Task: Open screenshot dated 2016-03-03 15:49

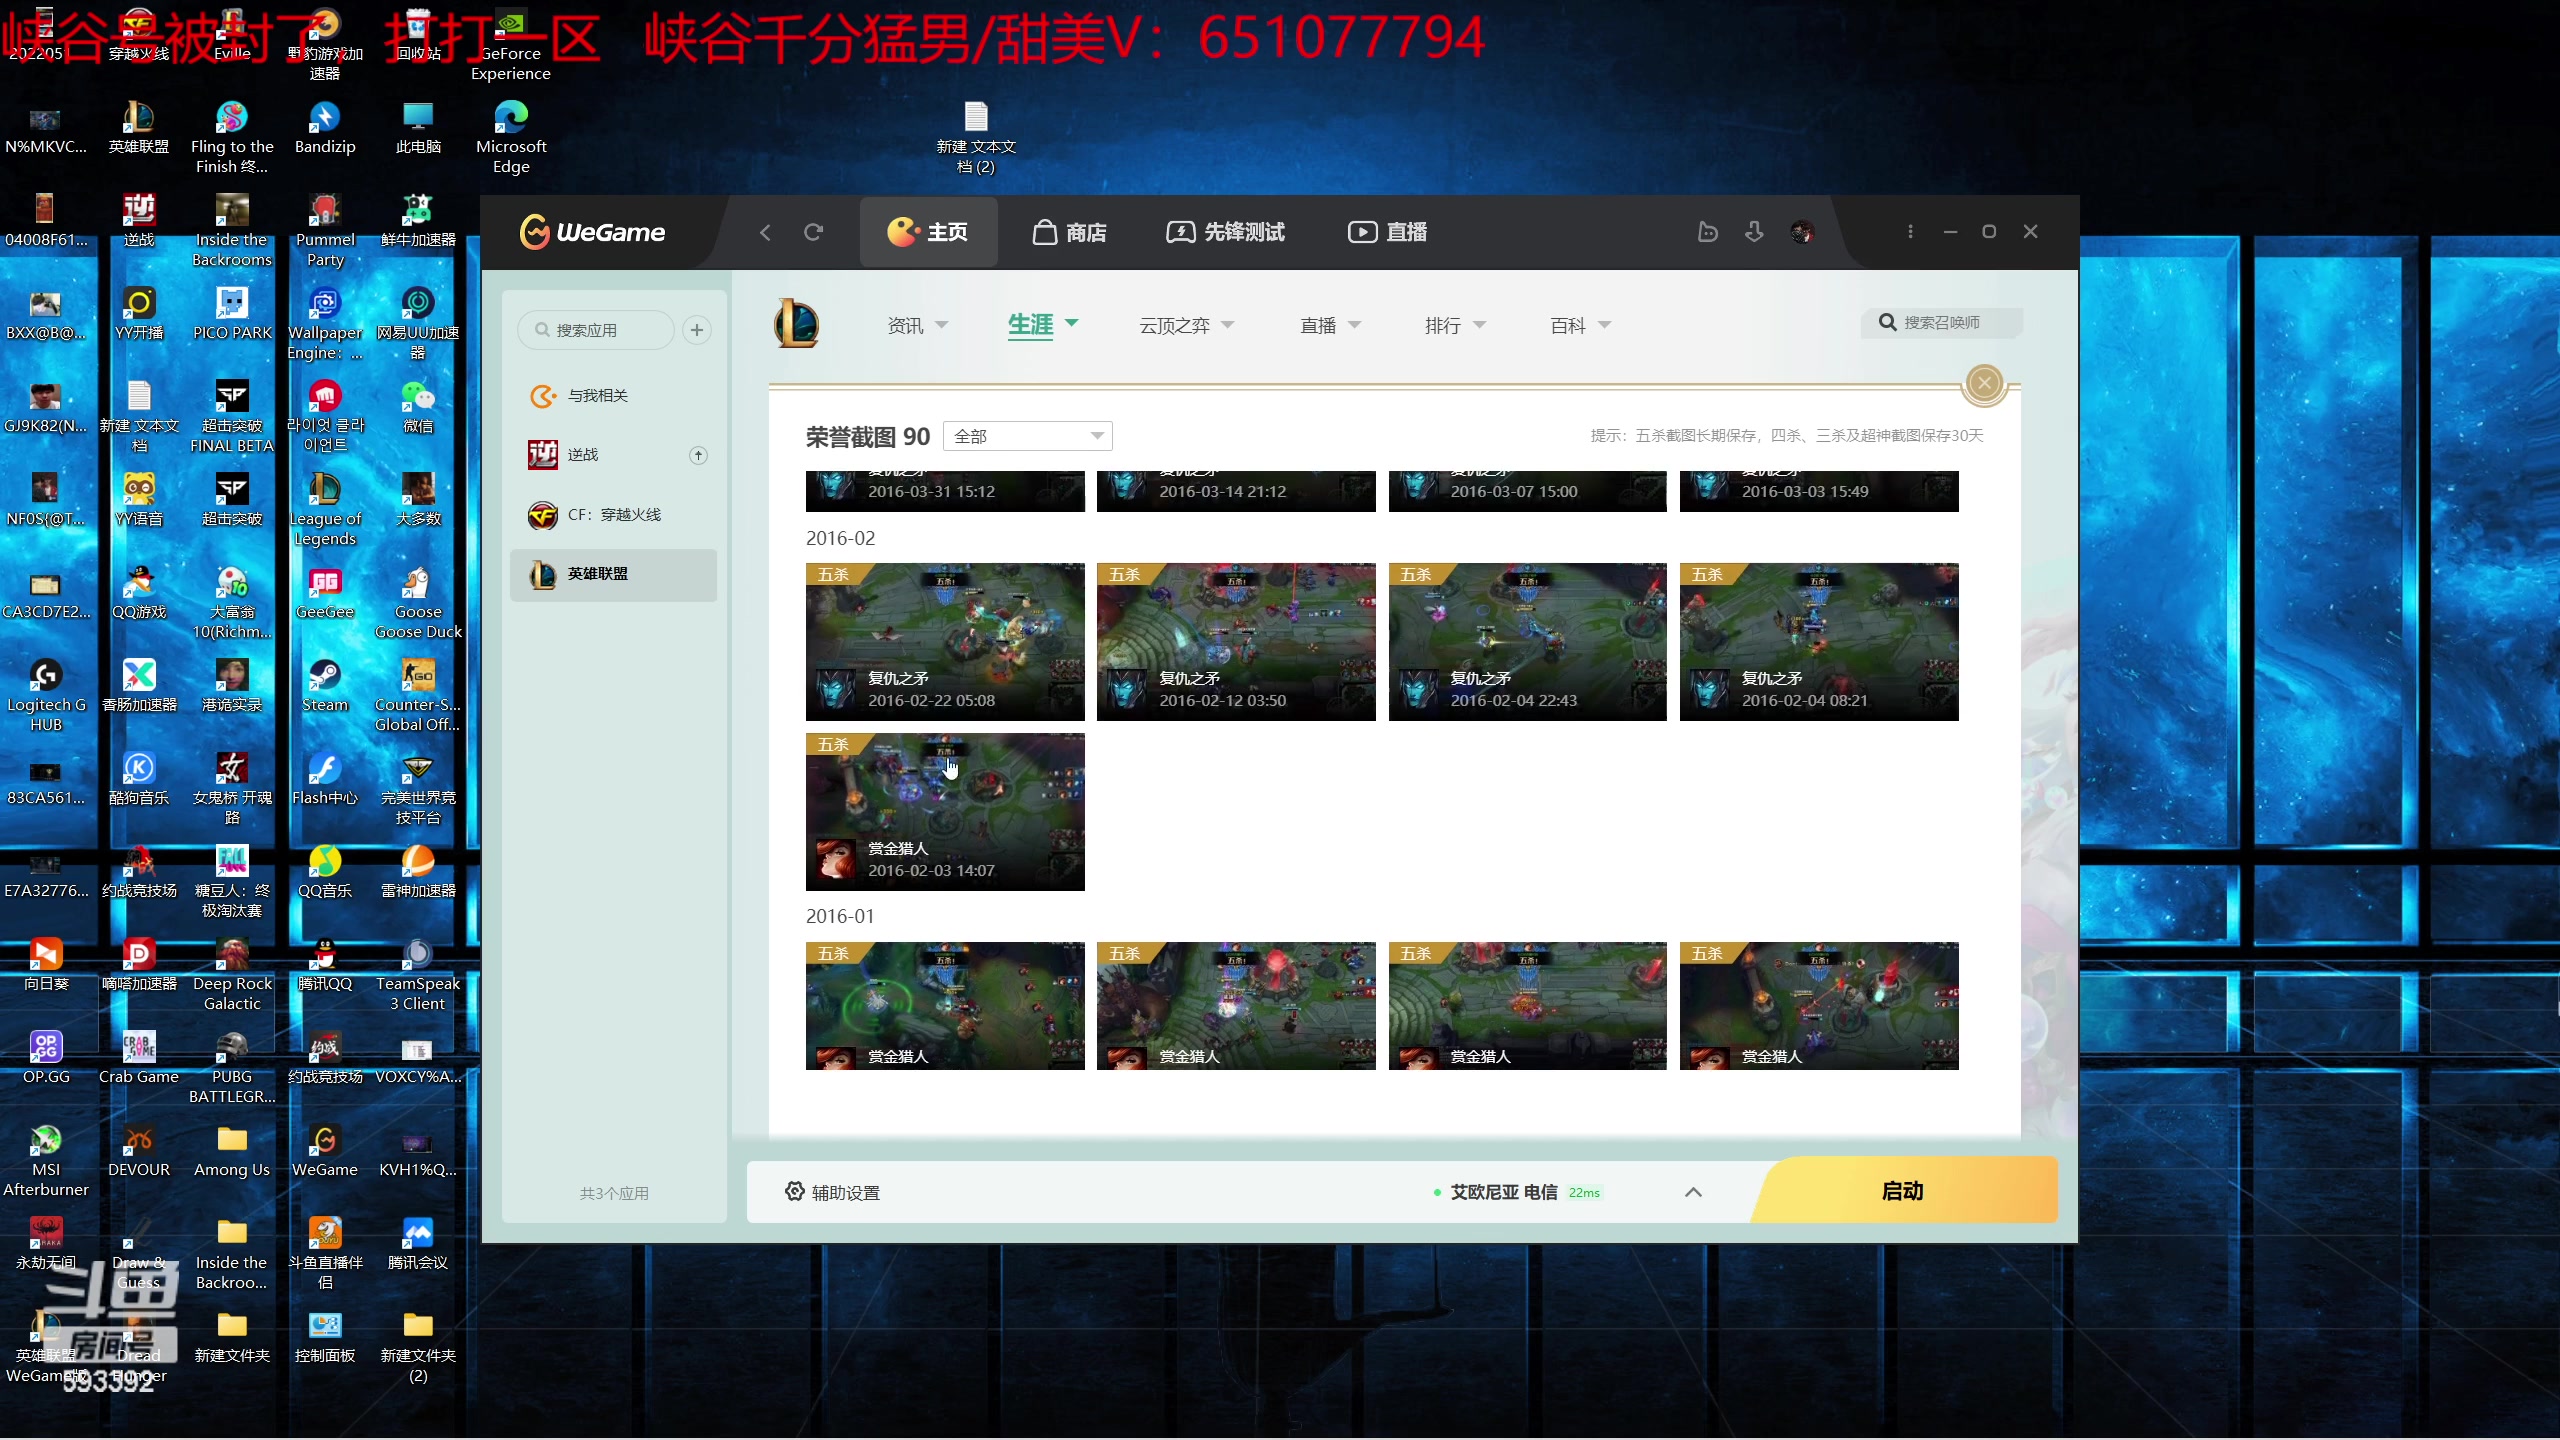Action: (1819, 491)
